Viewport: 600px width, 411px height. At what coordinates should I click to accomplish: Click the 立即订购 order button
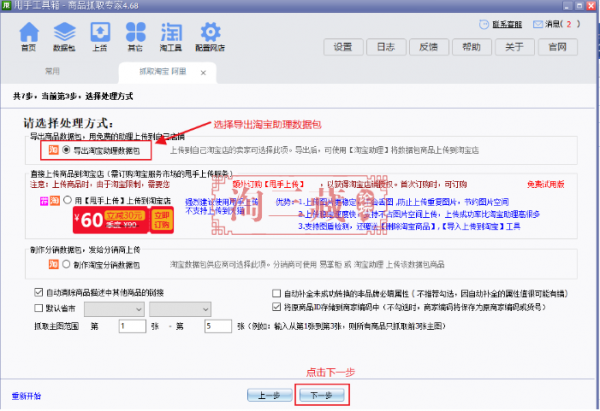162,220
